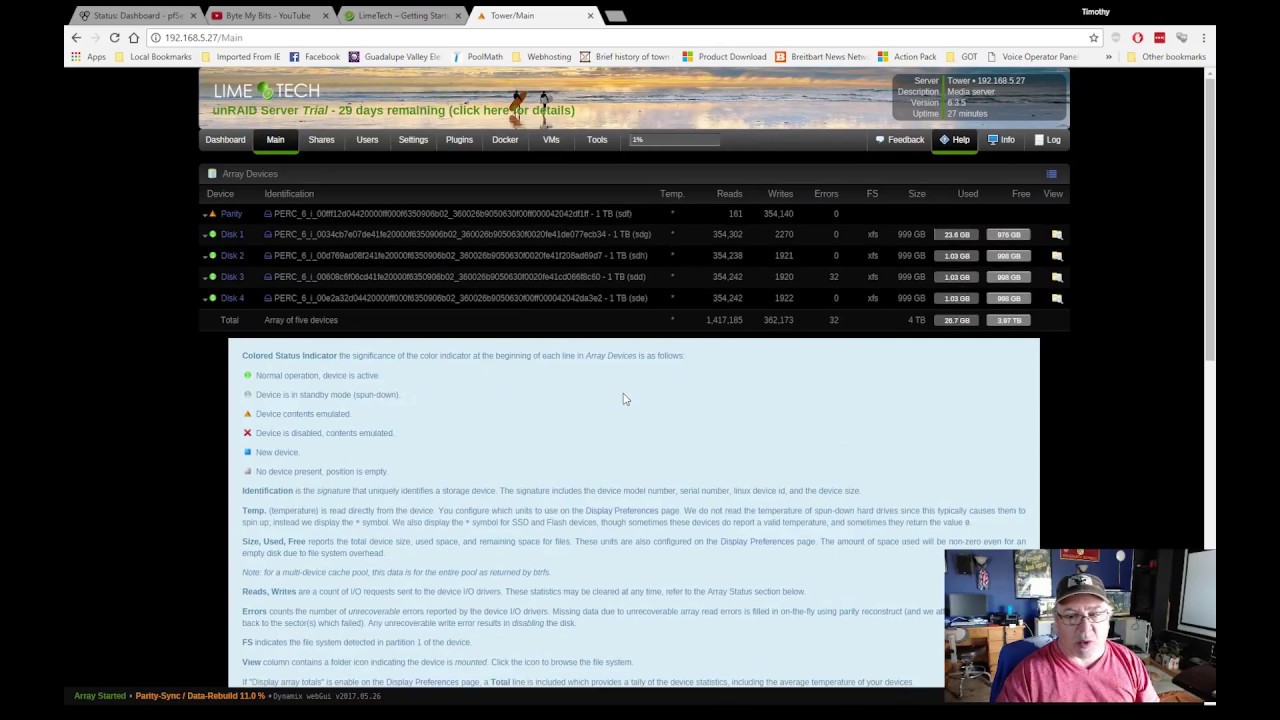The width and height of the screenshot is (1280, 720).
Task: Open the Disk 4 device link
Action: point(232,298)
